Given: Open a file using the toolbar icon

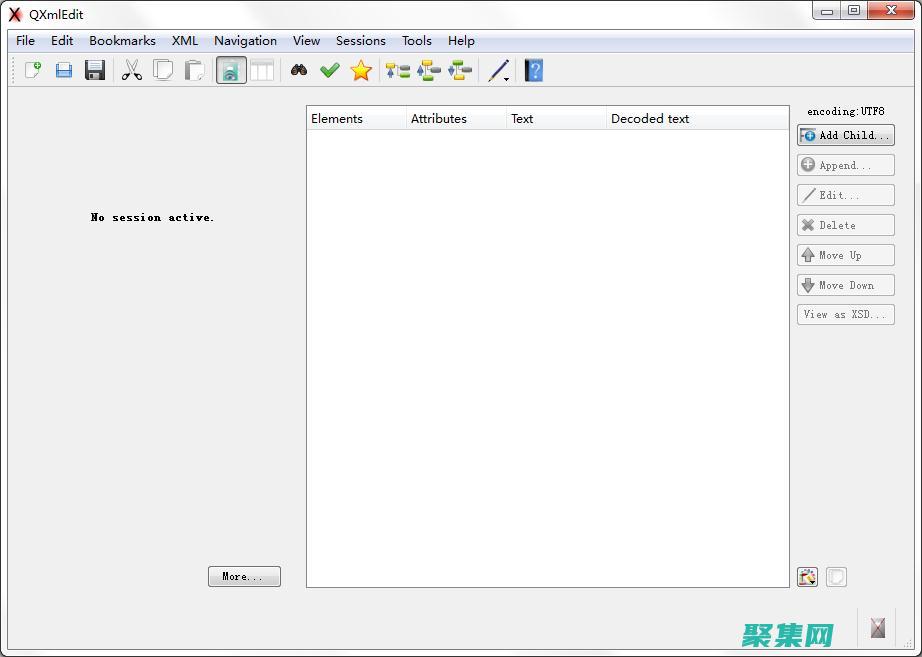Looking at the screenshot, I should point(63,70).
